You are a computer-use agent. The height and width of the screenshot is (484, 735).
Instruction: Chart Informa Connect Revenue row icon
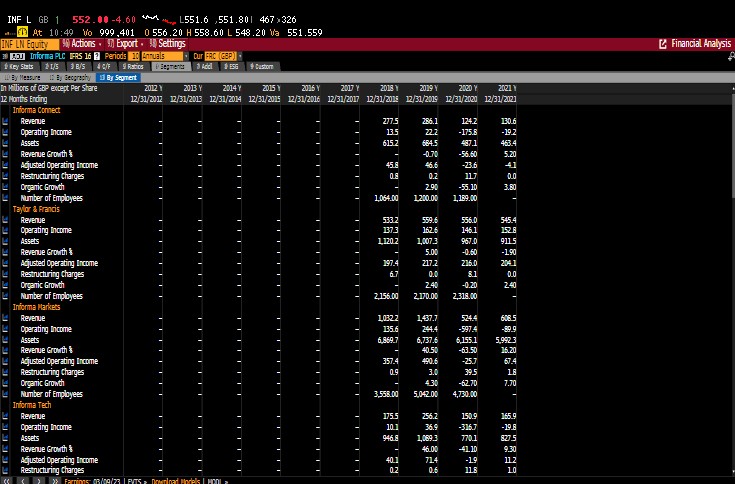5,121
